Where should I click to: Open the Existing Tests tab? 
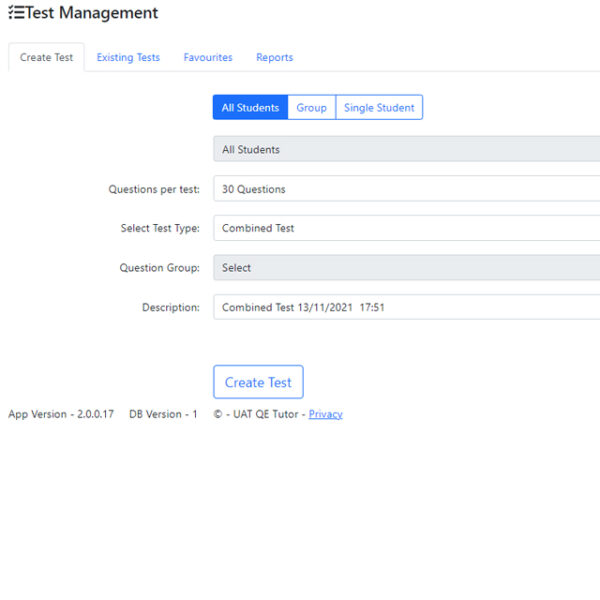[x=128, y=58]
